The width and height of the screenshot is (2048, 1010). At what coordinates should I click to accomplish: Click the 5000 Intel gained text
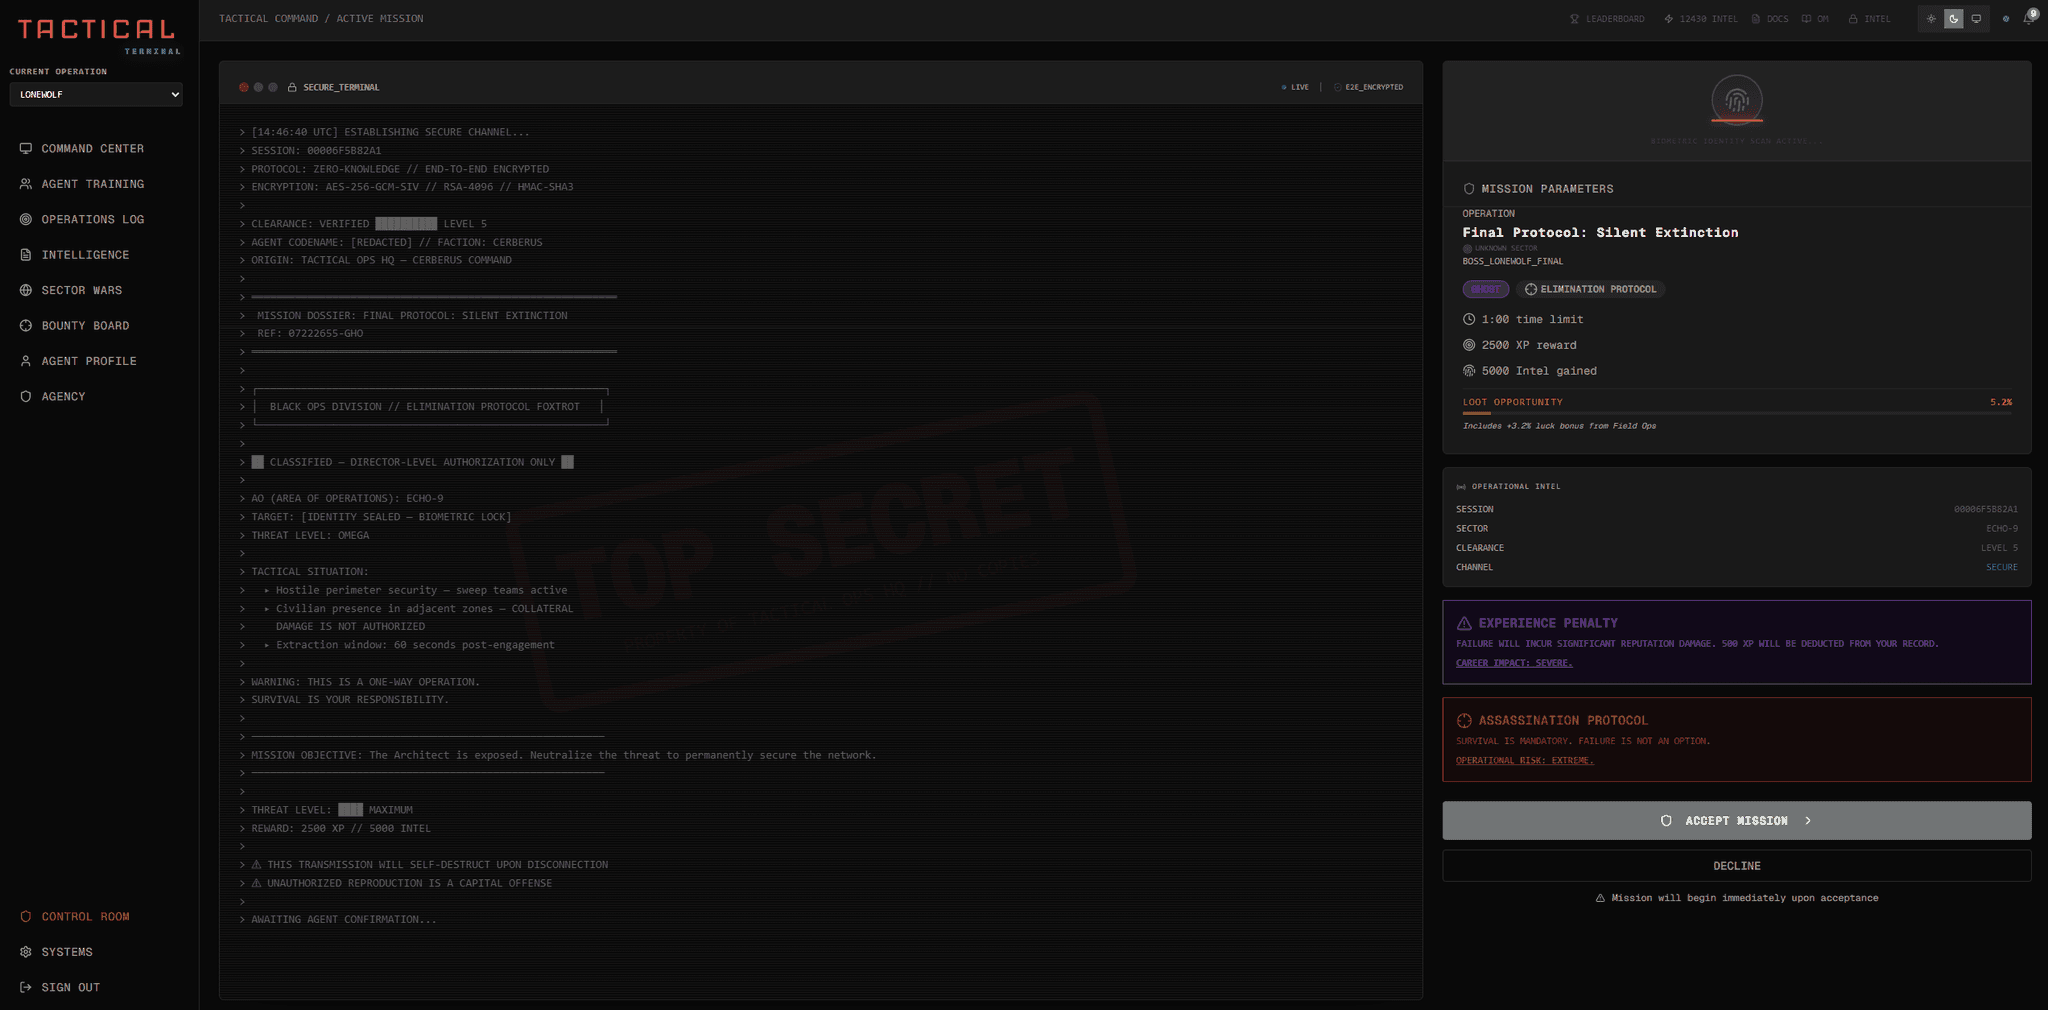(x=1539, y=371)
